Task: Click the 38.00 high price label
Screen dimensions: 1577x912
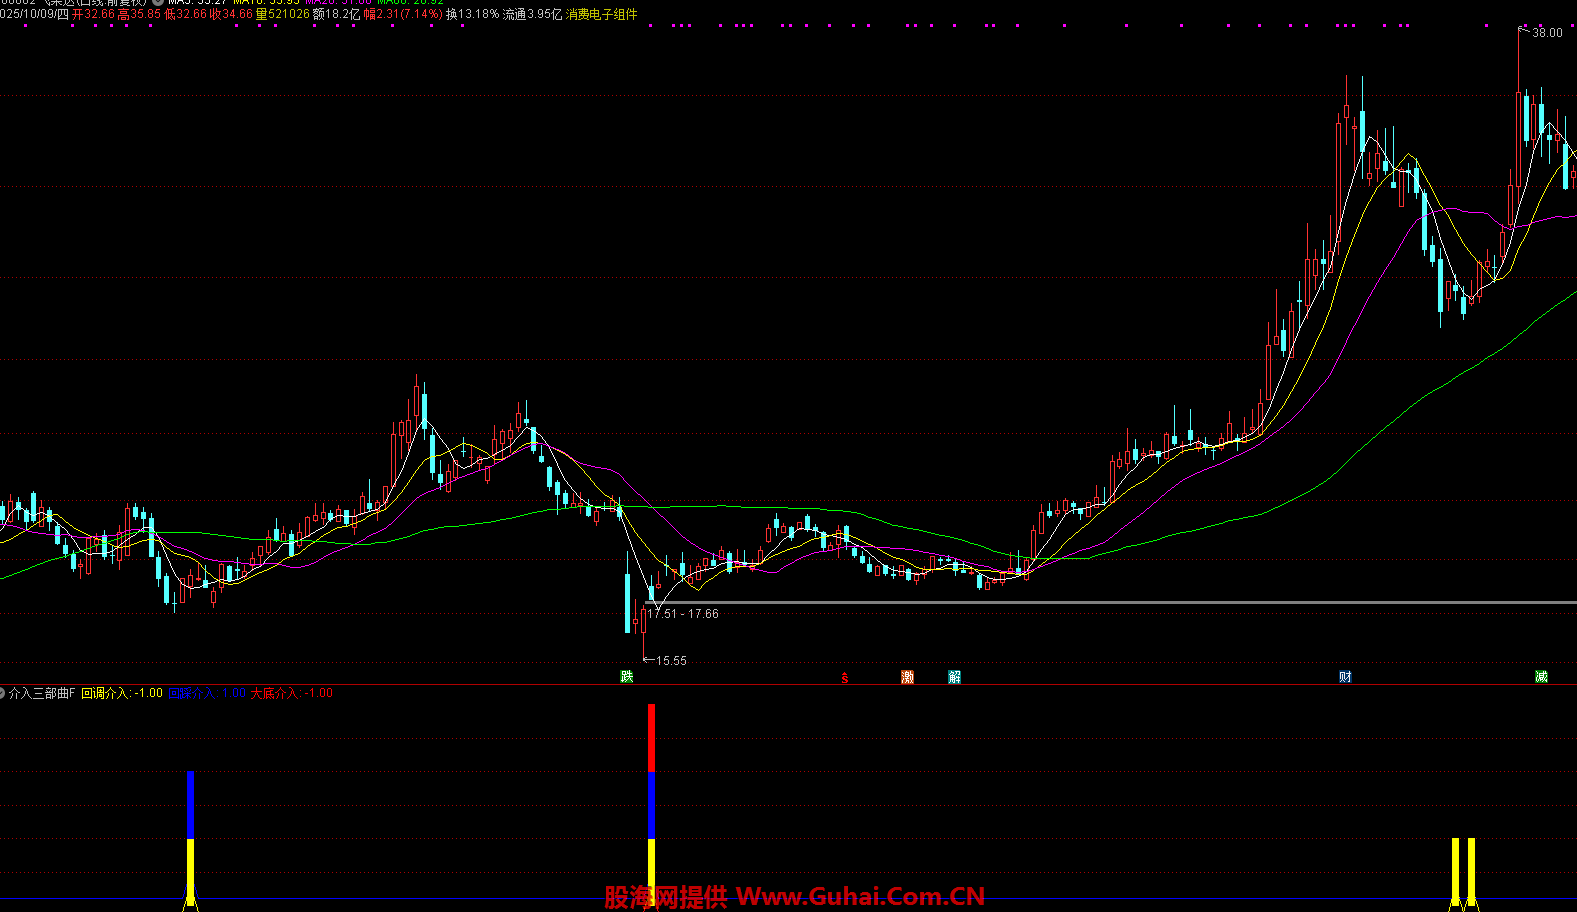Action: [1547, 33]
